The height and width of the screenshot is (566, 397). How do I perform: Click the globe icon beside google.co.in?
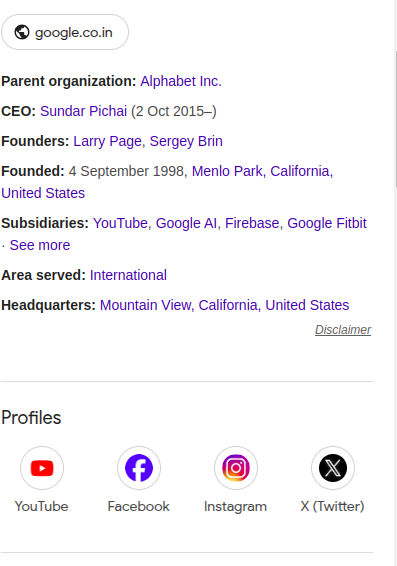point(22,32)
